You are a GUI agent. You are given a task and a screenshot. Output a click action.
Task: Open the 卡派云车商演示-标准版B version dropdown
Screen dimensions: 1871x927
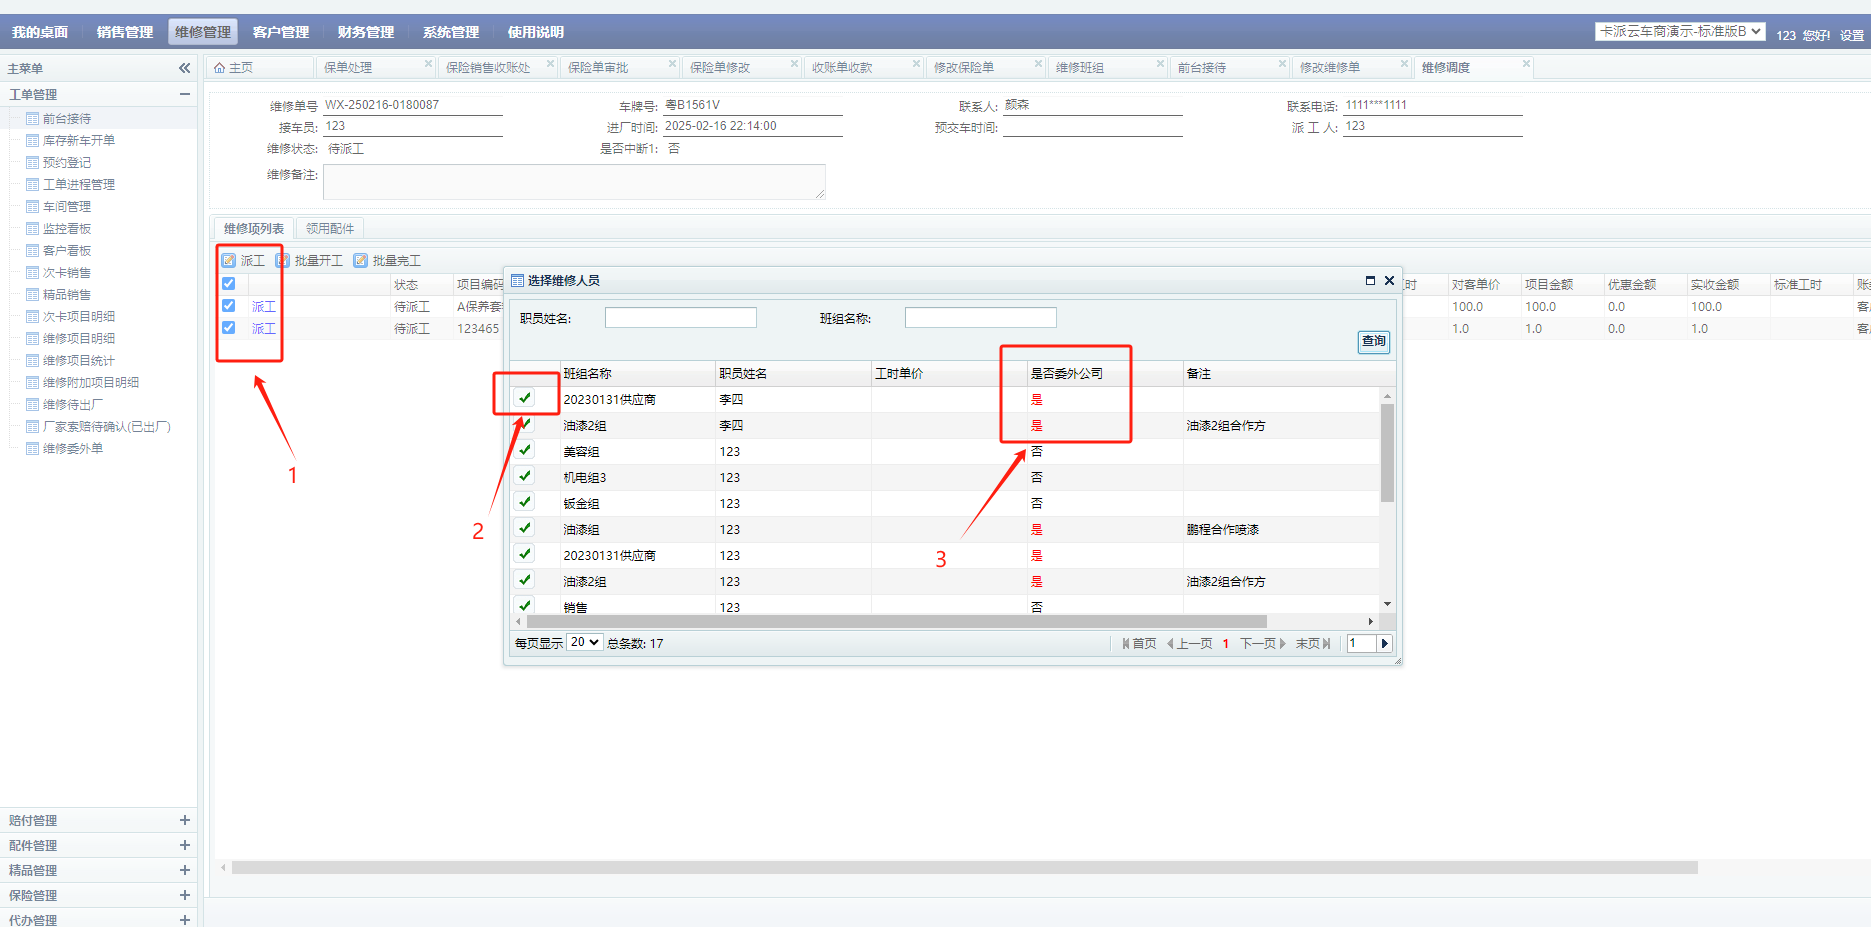(1679, 32)
